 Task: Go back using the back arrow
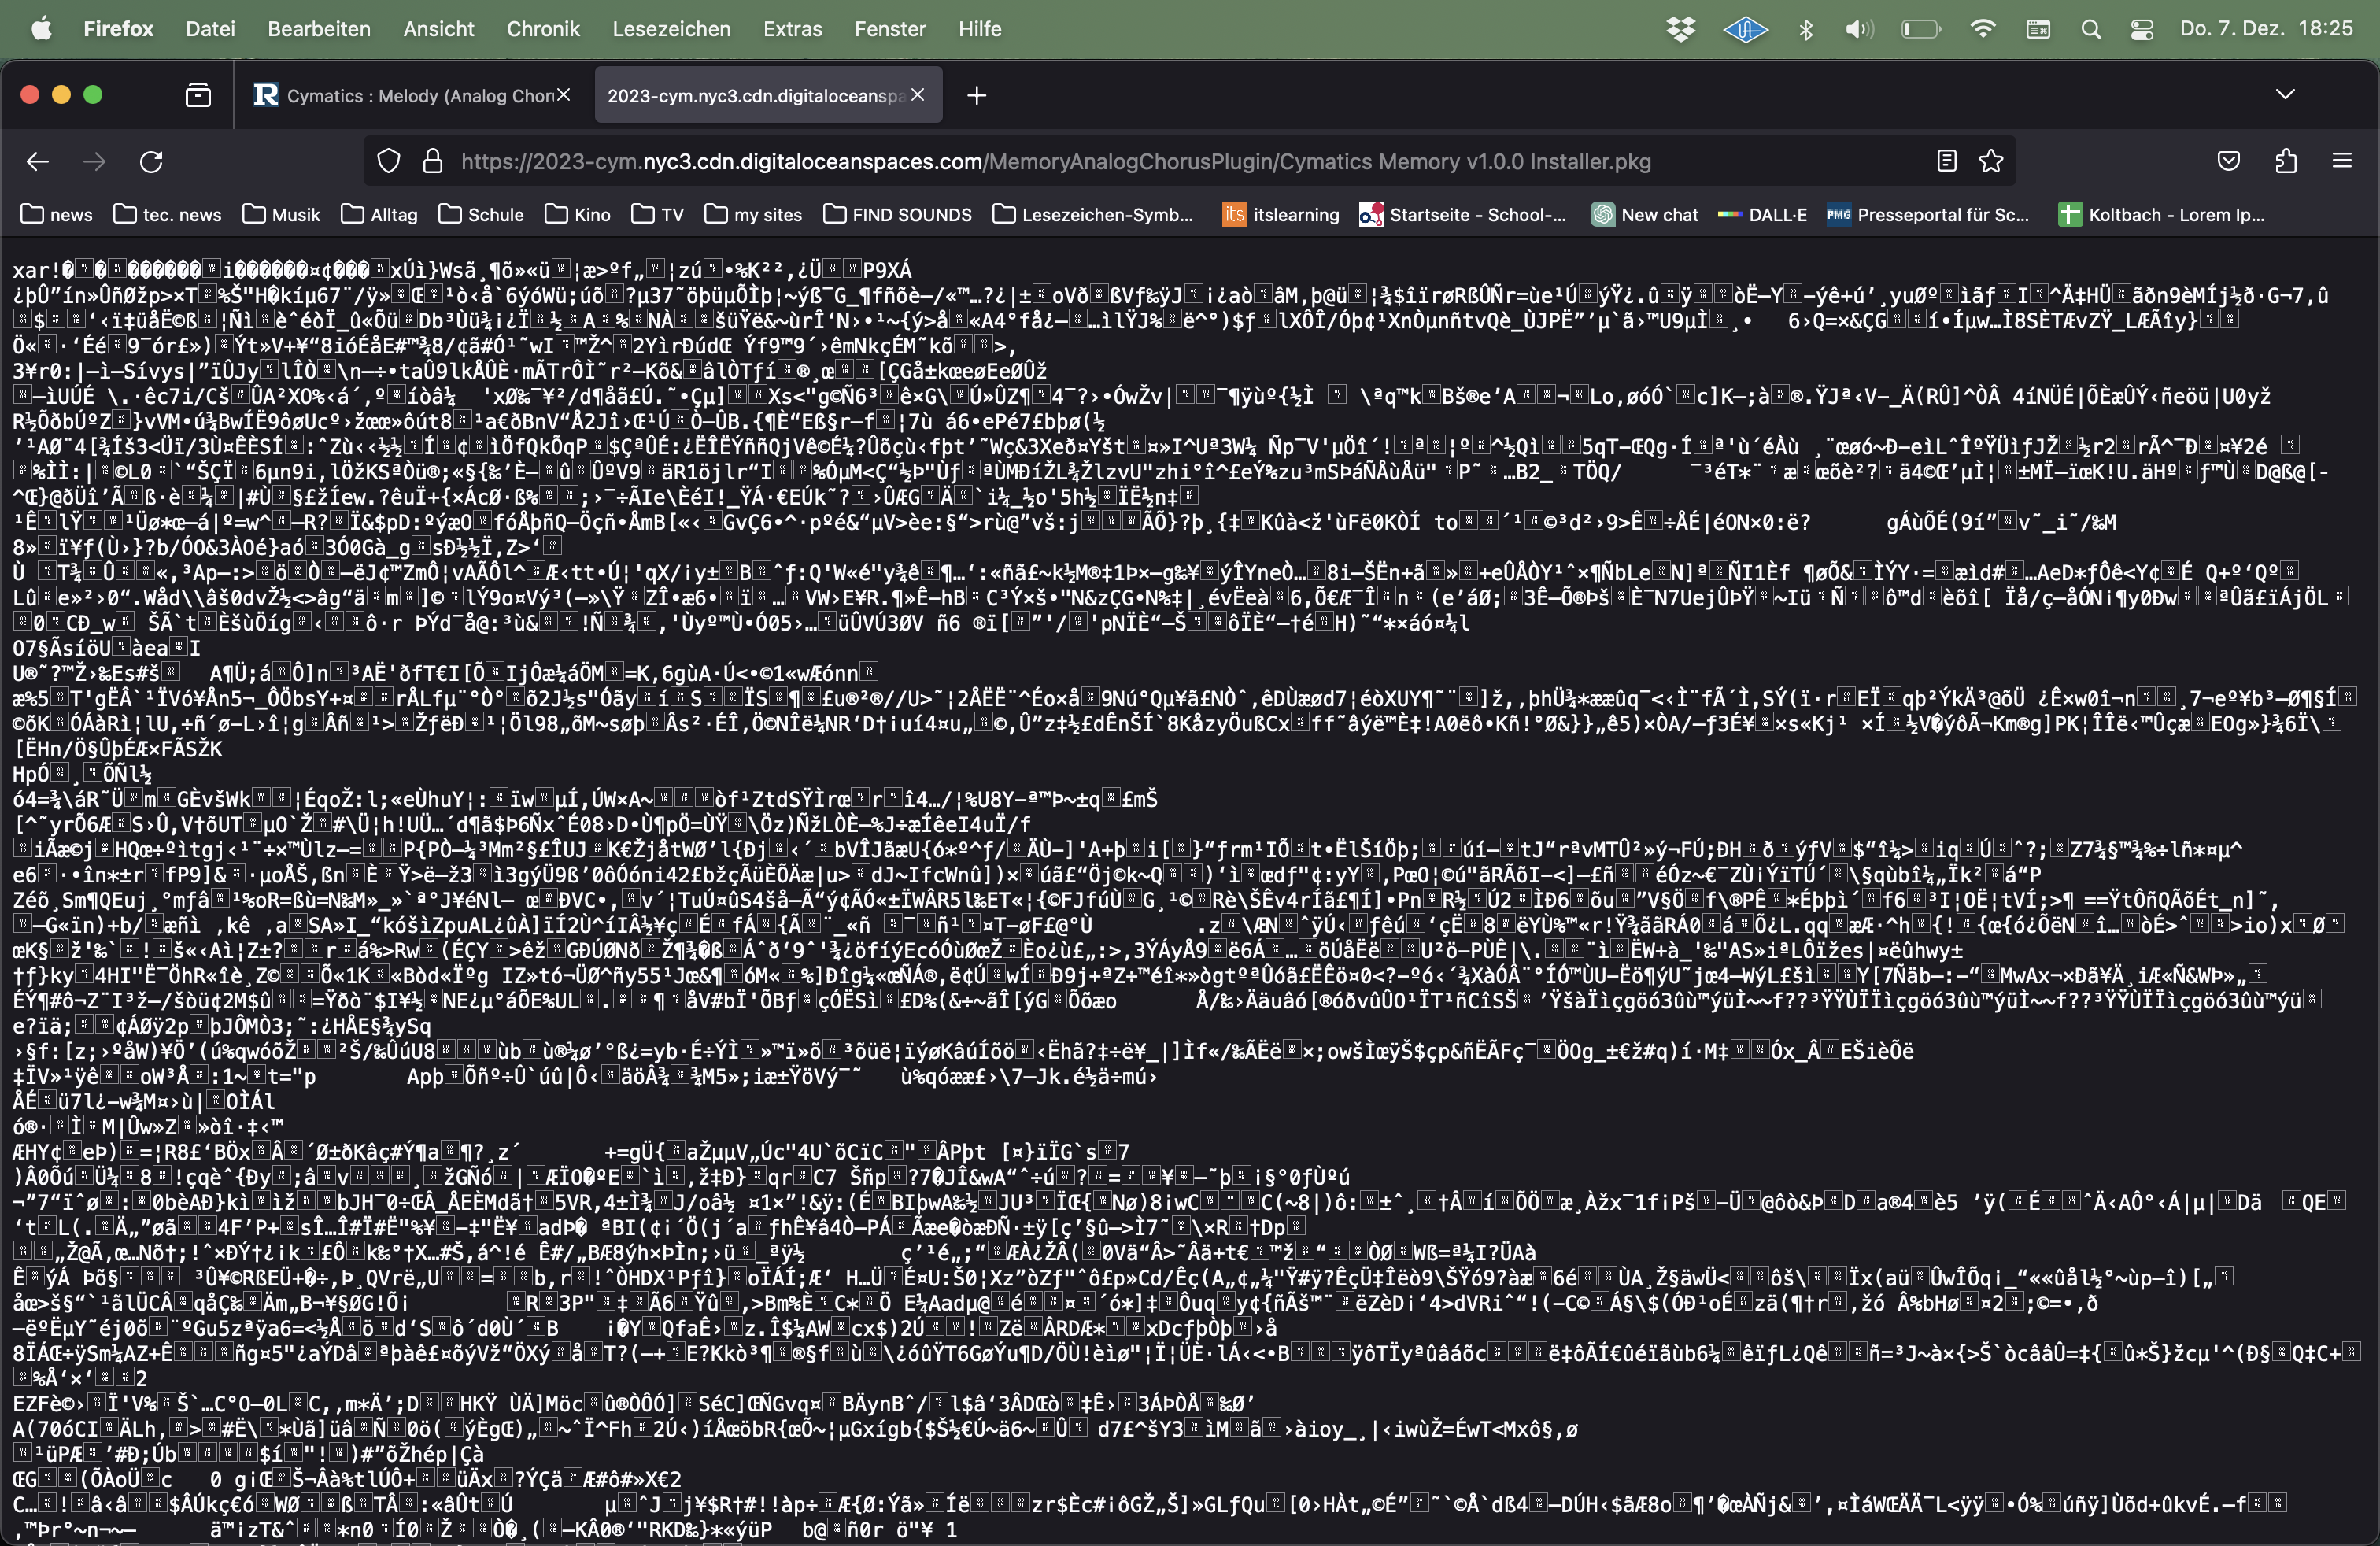[x=38, y=161]
